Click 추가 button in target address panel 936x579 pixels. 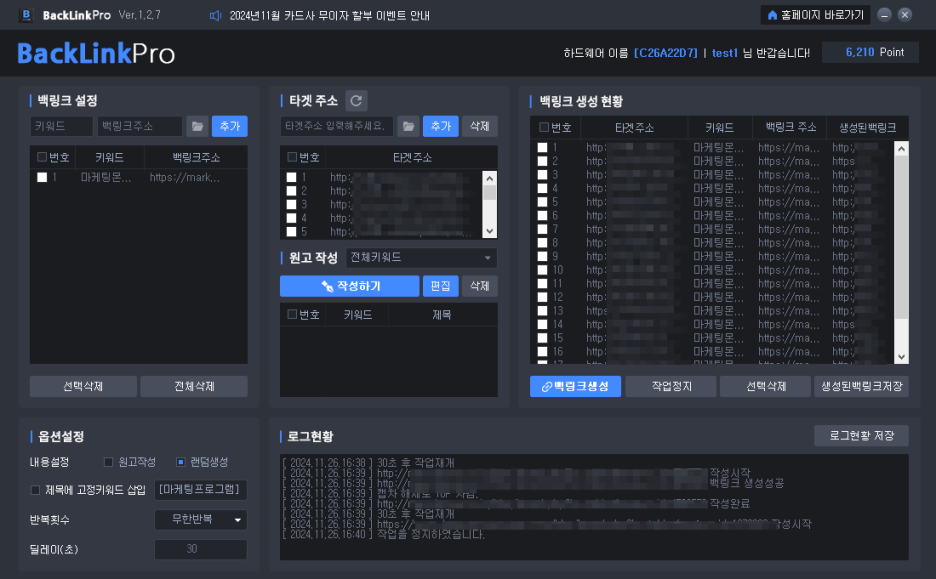441,126
